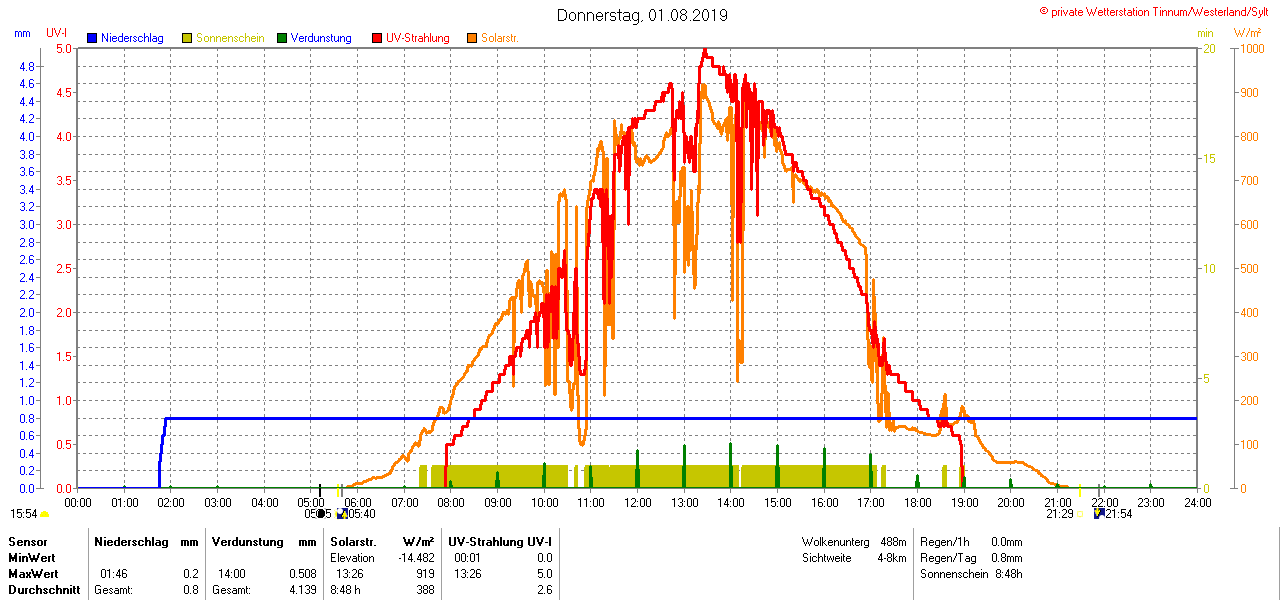The width and height of the screenshot is (1280, 600).
Task: Click the W/m² axis label at top right
Action: click(x=1247, y=33)
